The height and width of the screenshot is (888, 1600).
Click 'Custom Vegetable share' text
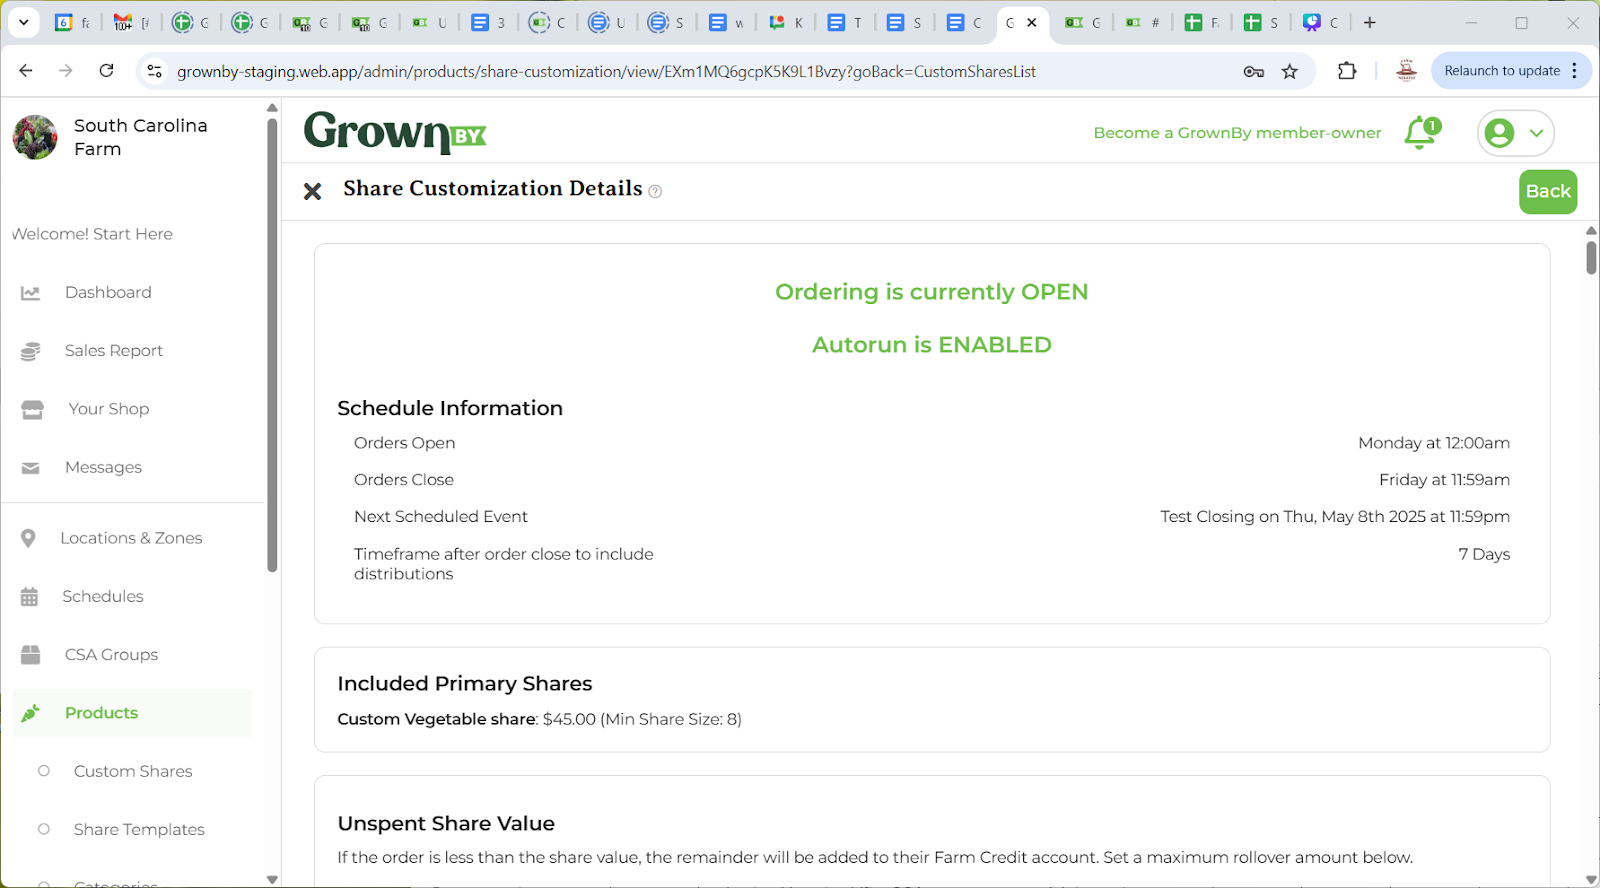pos(436,719)
